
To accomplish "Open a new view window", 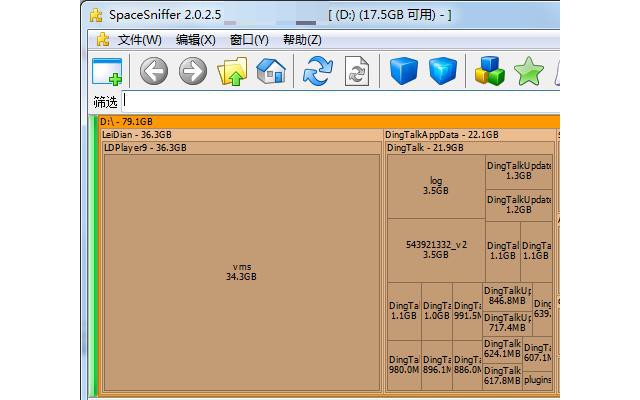I will [x=107, y=71].
